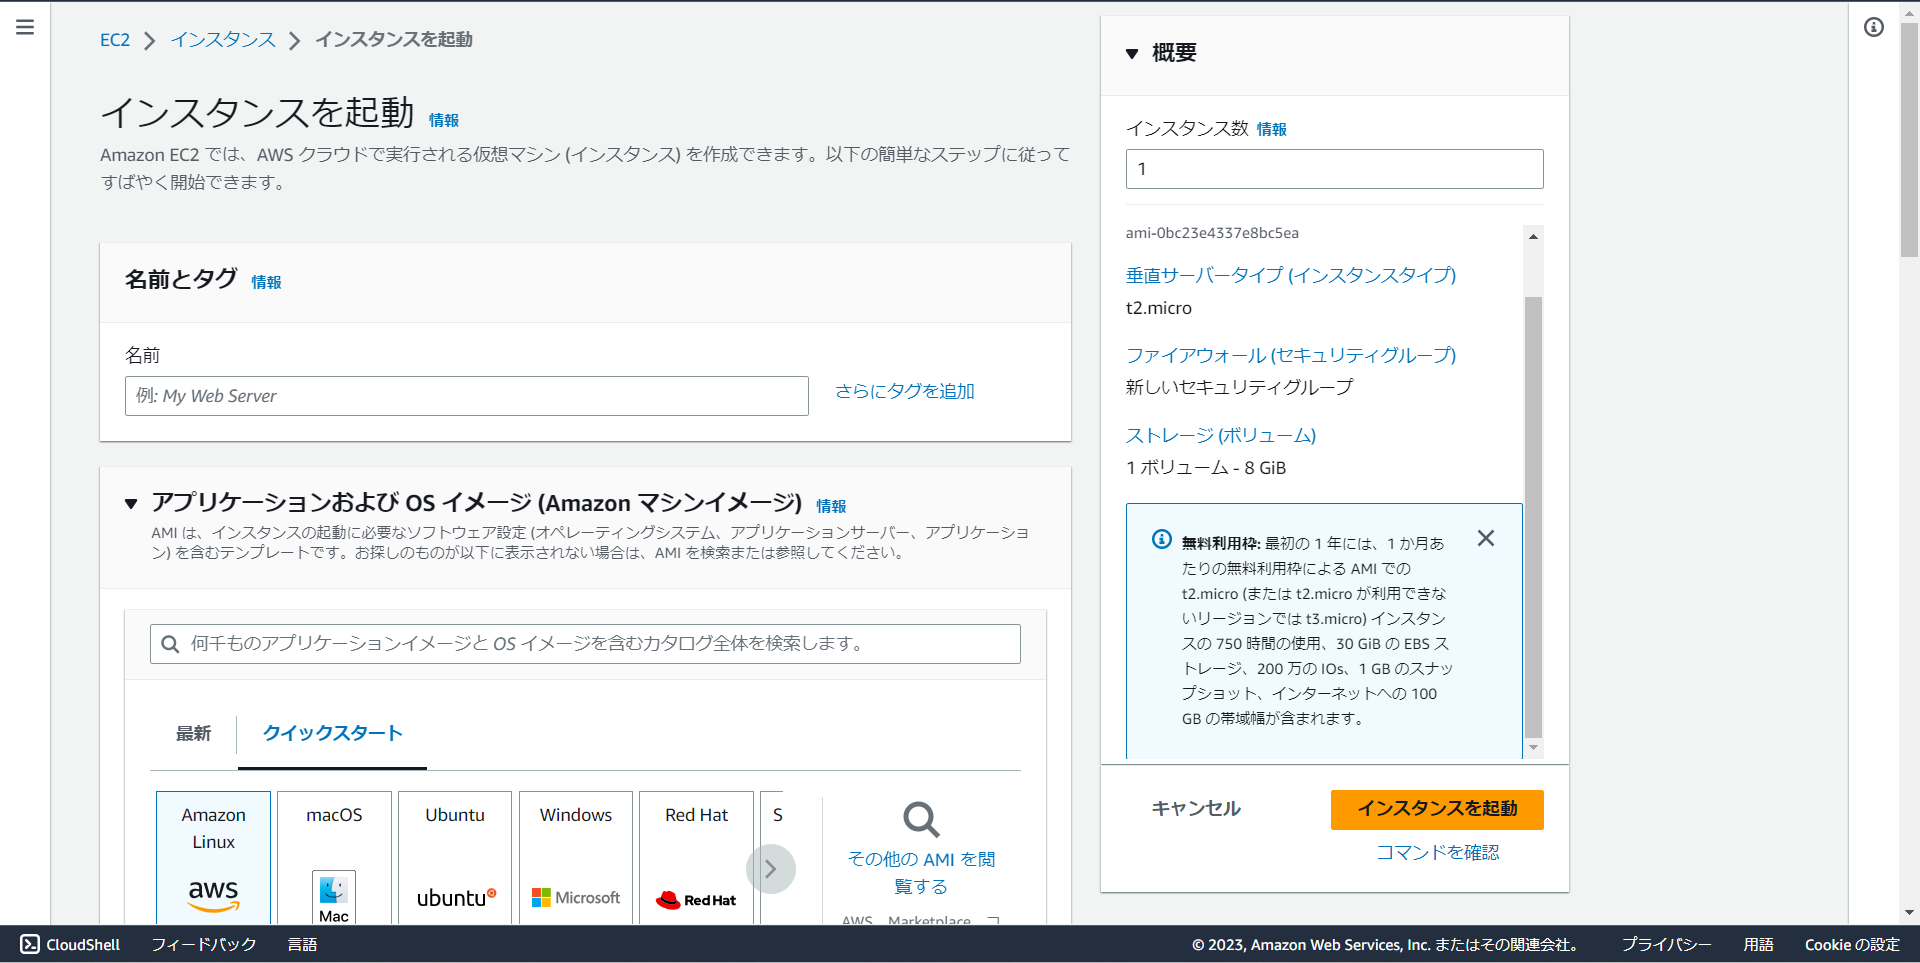
Task: Click the page scrollbar down arrow
Action: [1909, 913]
